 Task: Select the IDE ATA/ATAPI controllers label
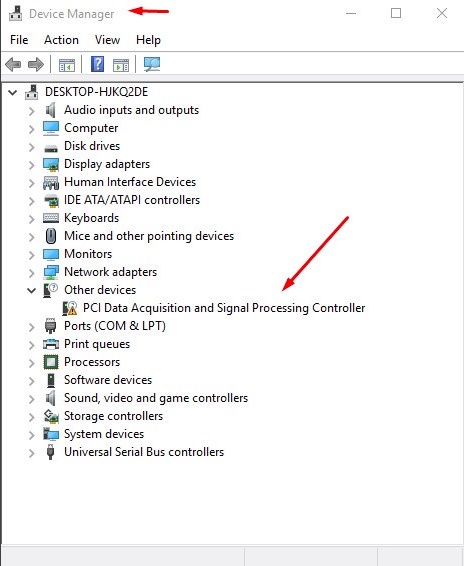(x=132, y=200)
